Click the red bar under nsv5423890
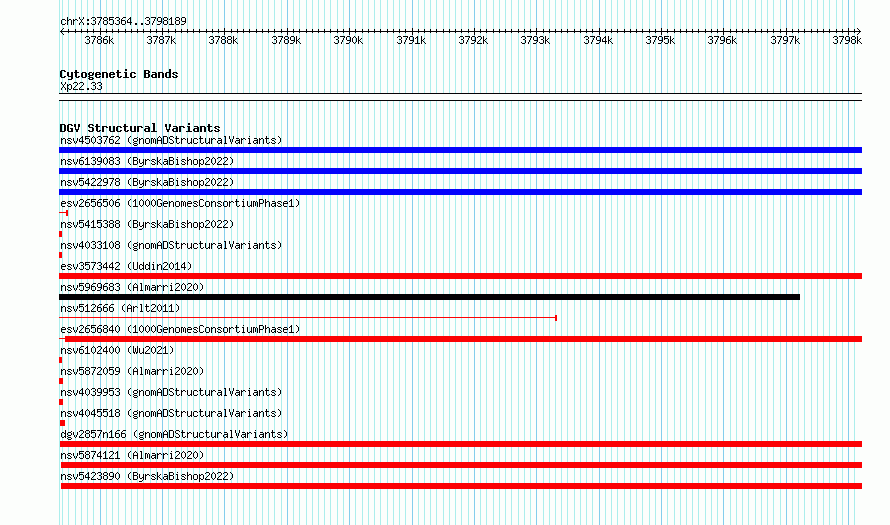890x525 pixels. (461, 486)
